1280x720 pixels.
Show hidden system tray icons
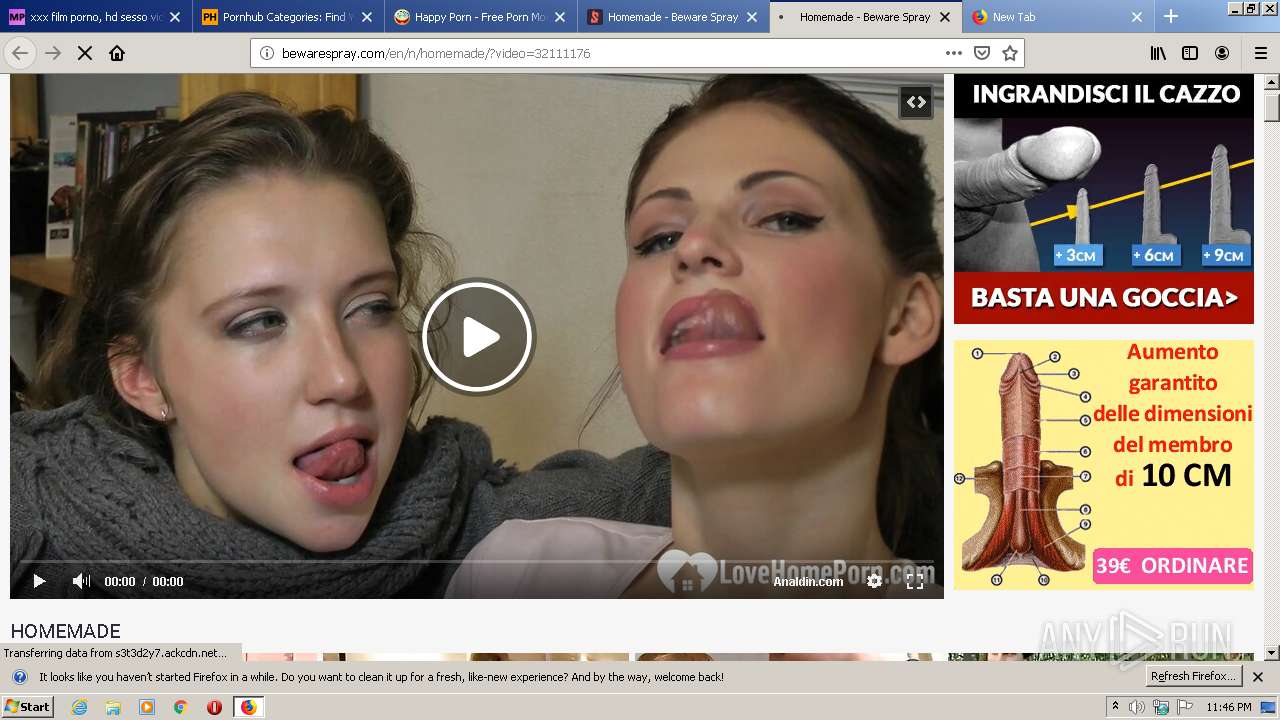[1116, 707]
